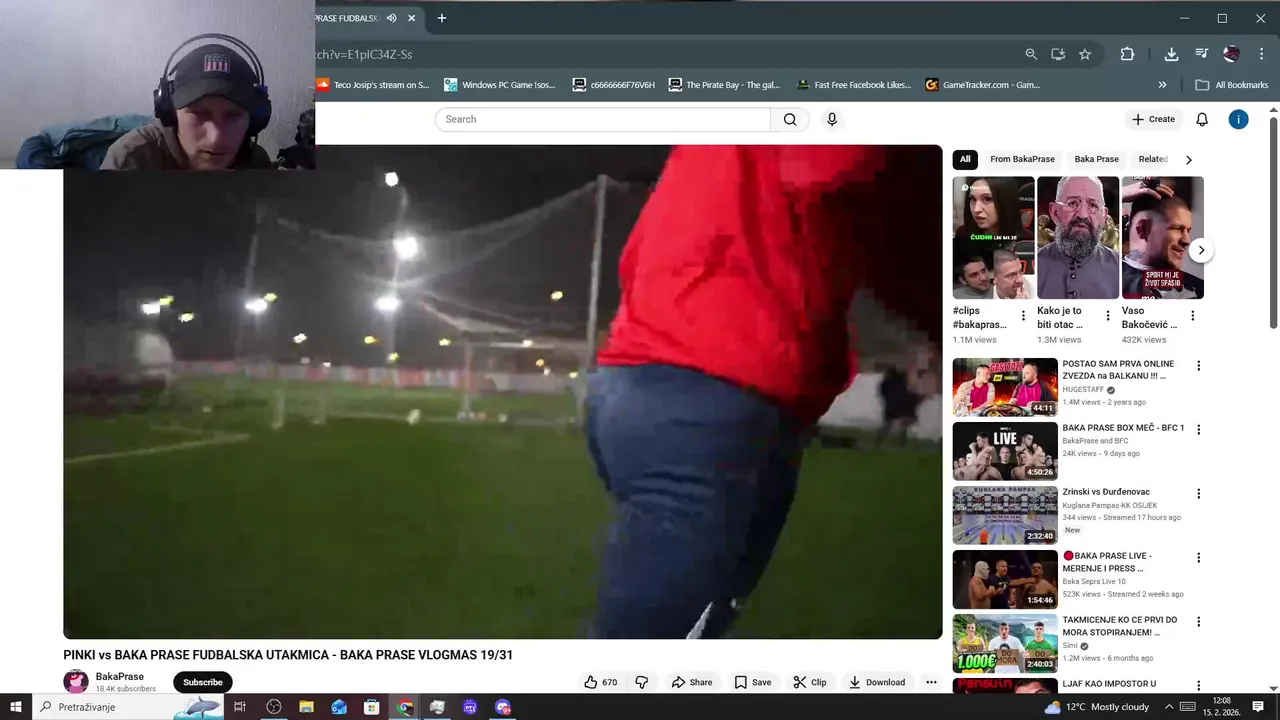Close the PRASE FUDBALSKA browser tab
Viewport: 1280px width, 720px height.
point(411,18)
